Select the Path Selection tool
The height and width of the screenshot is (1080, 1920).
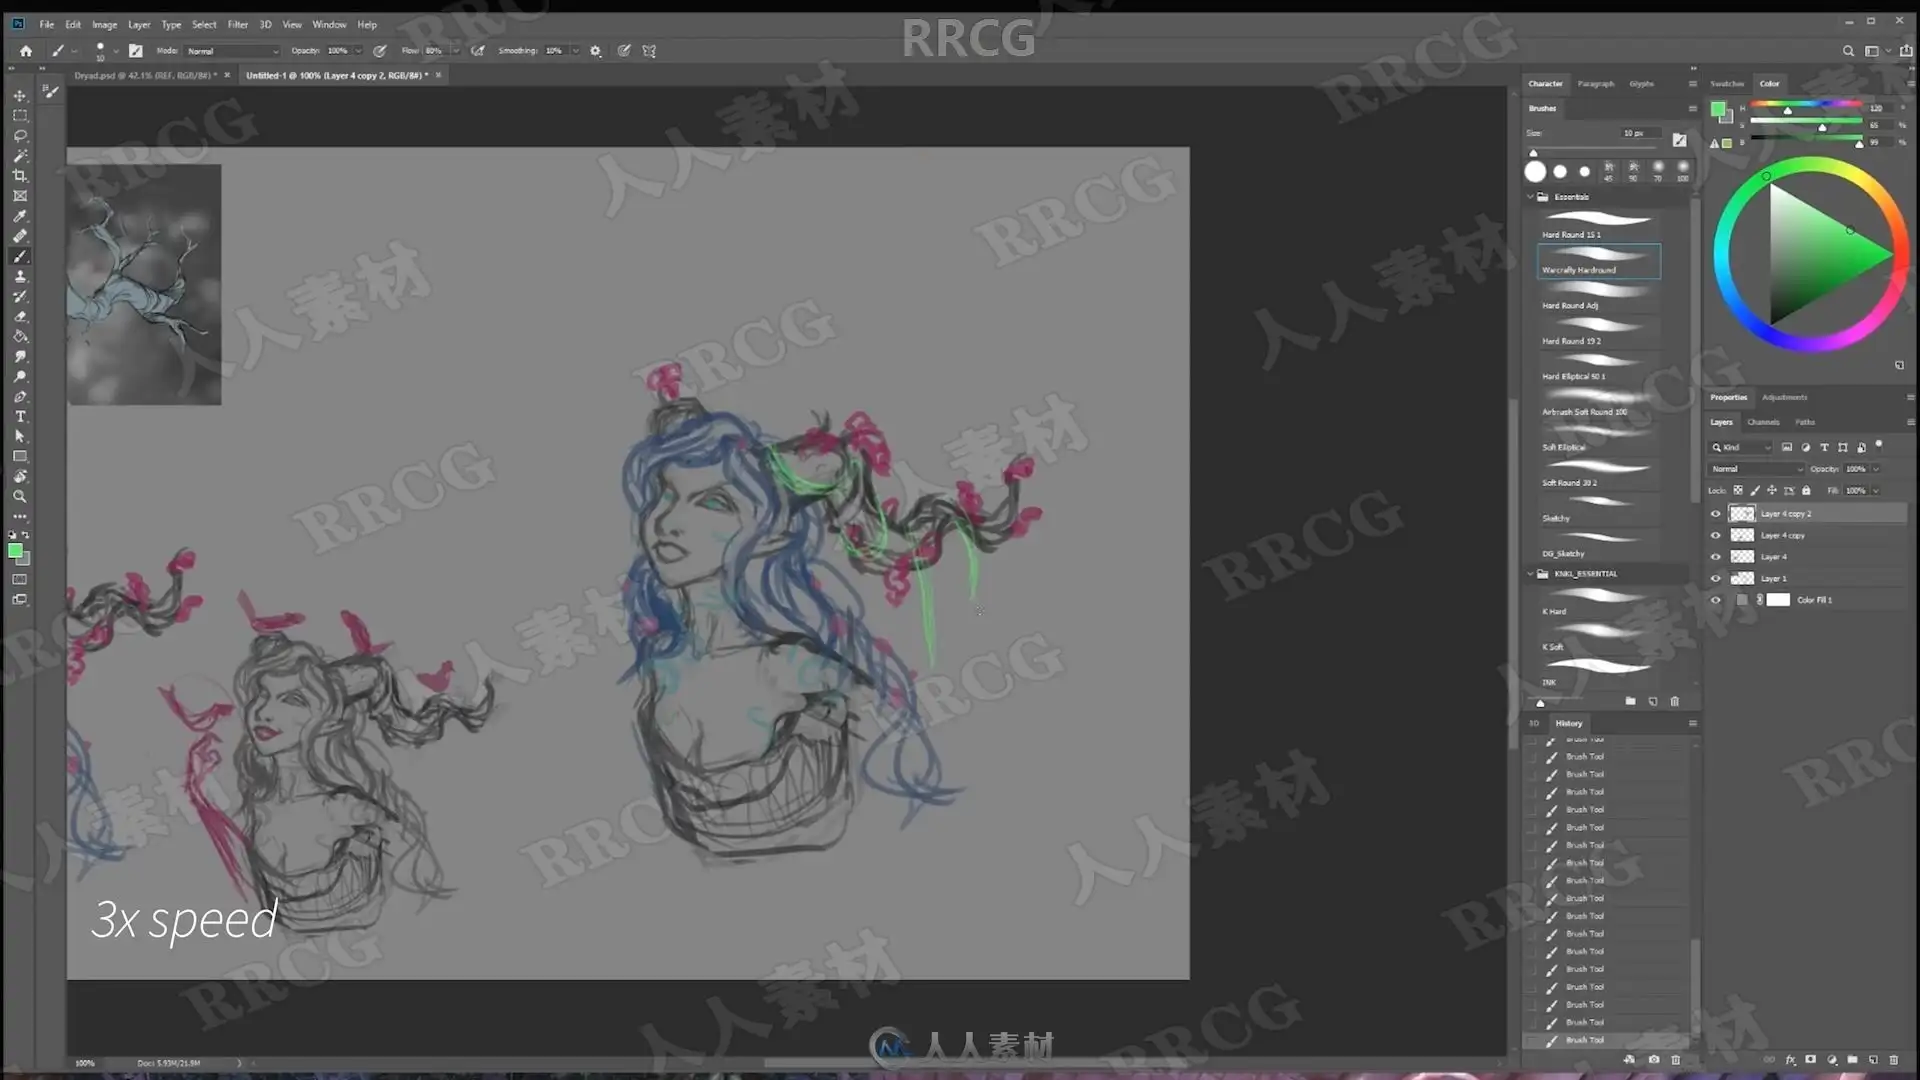coord(20,436)
